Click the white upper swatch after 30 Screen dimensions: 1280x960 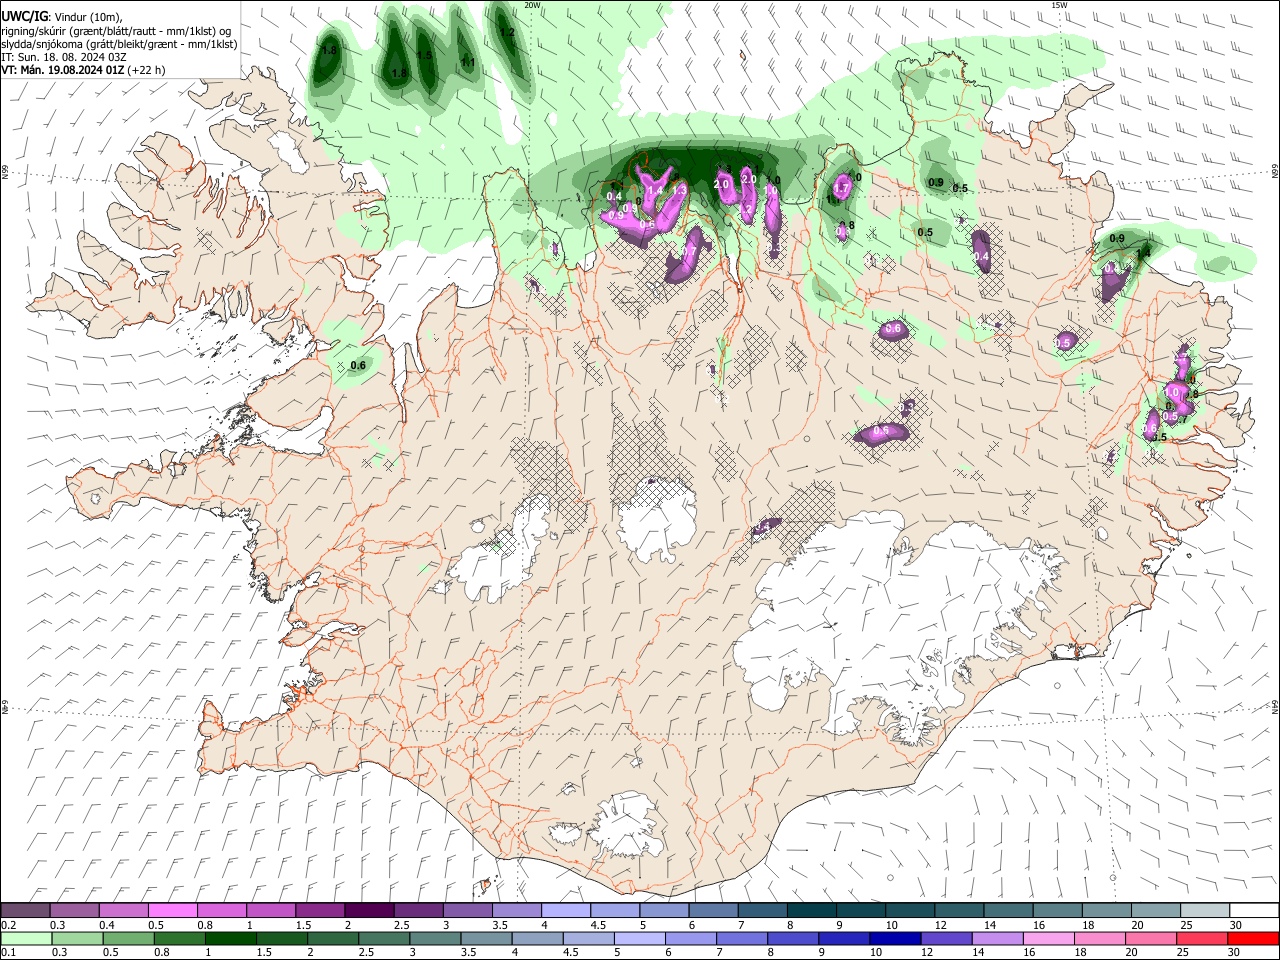click(x=1253, y=910)
